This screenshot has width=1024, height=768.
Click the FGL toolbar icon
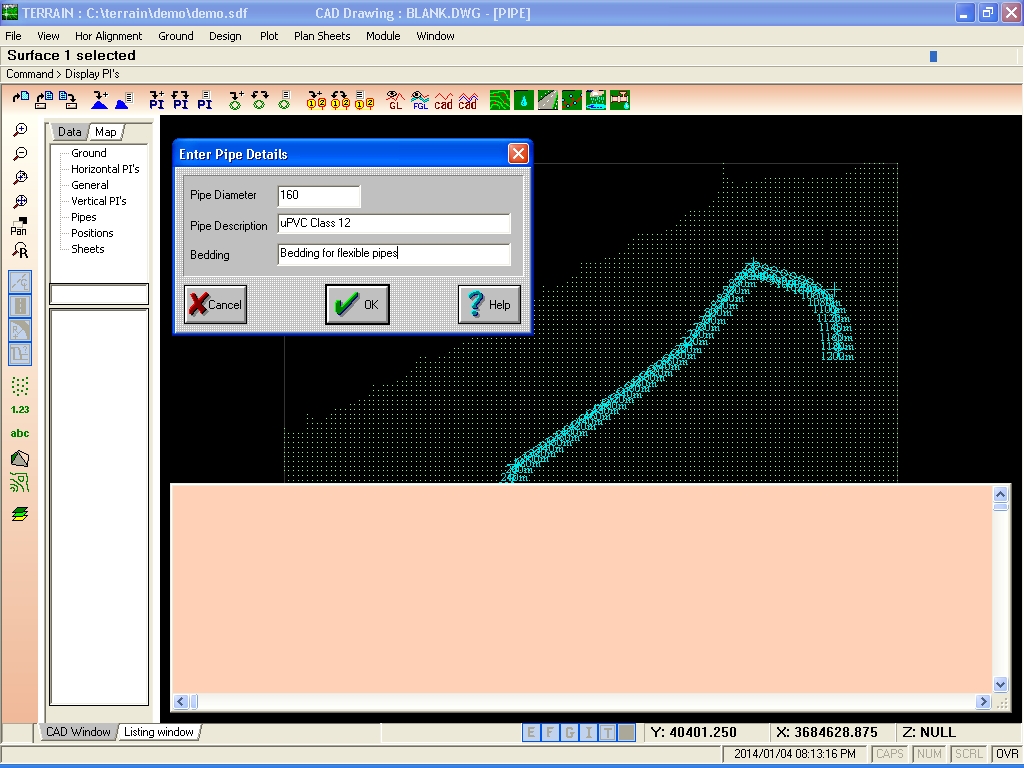pos(420,100)
